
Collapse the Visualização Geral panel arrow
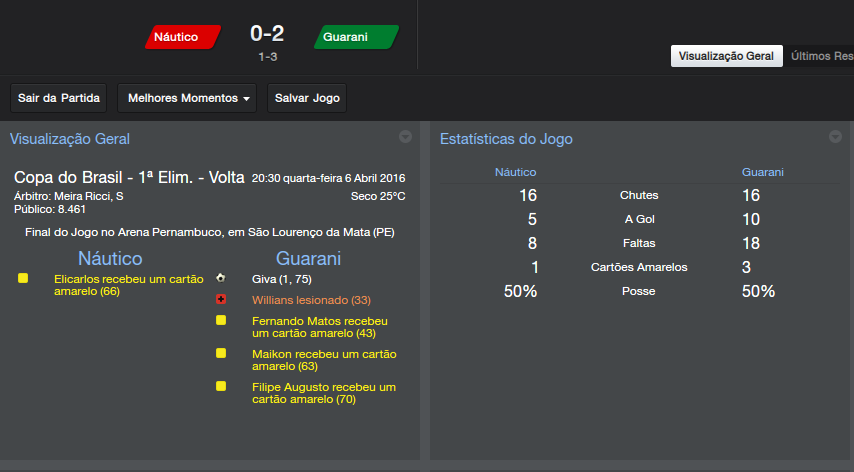point(405,137)
